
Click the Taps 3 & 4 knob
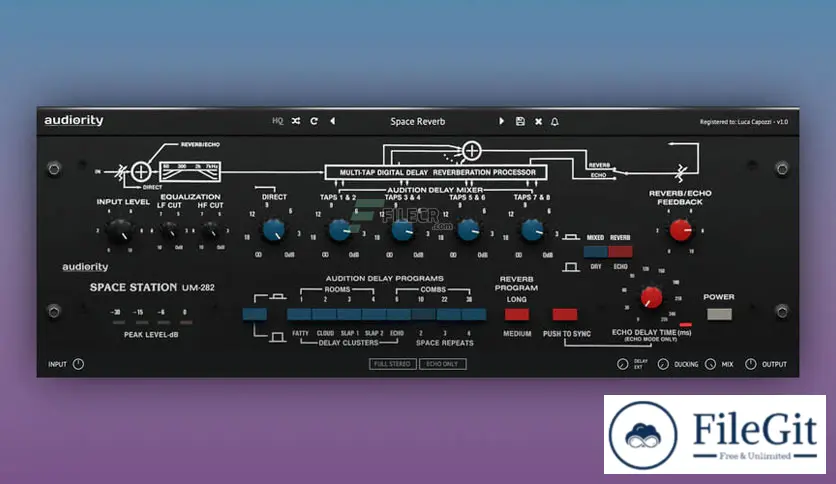click(x=403, y=230)
